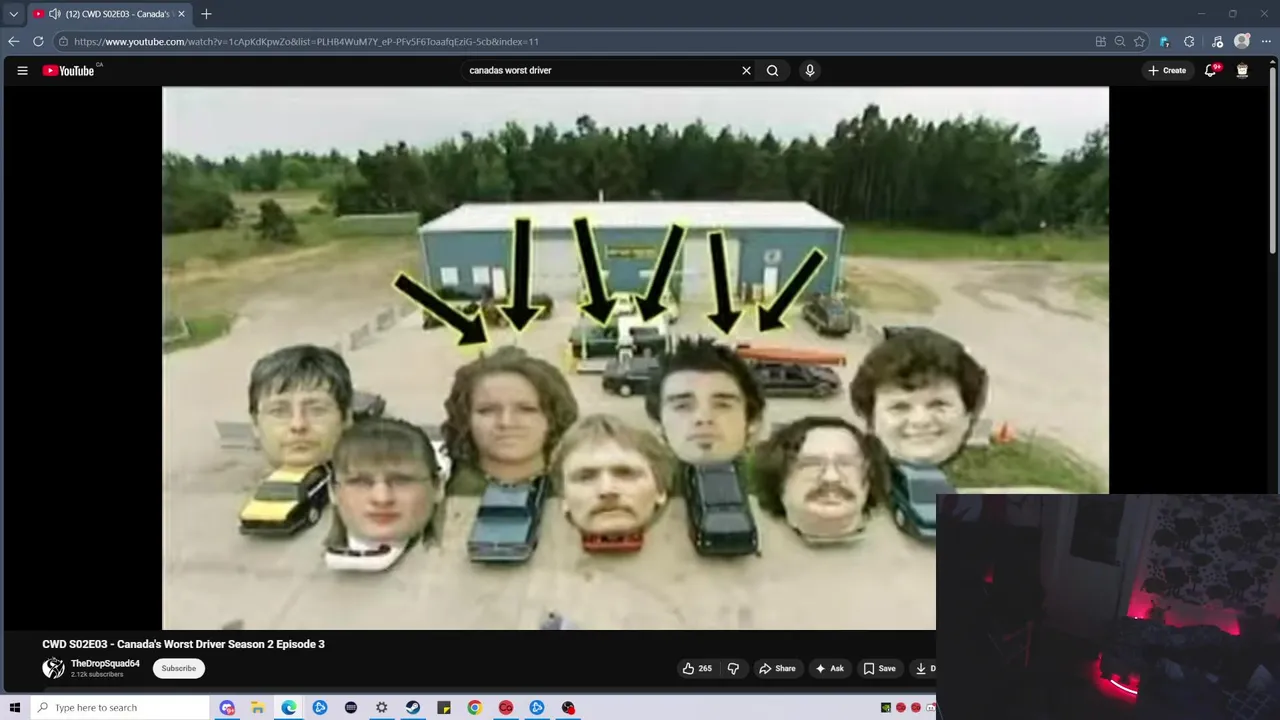This screenshot has width=1280, height=720.
Task: Reload the page
Action: (38, 42)
